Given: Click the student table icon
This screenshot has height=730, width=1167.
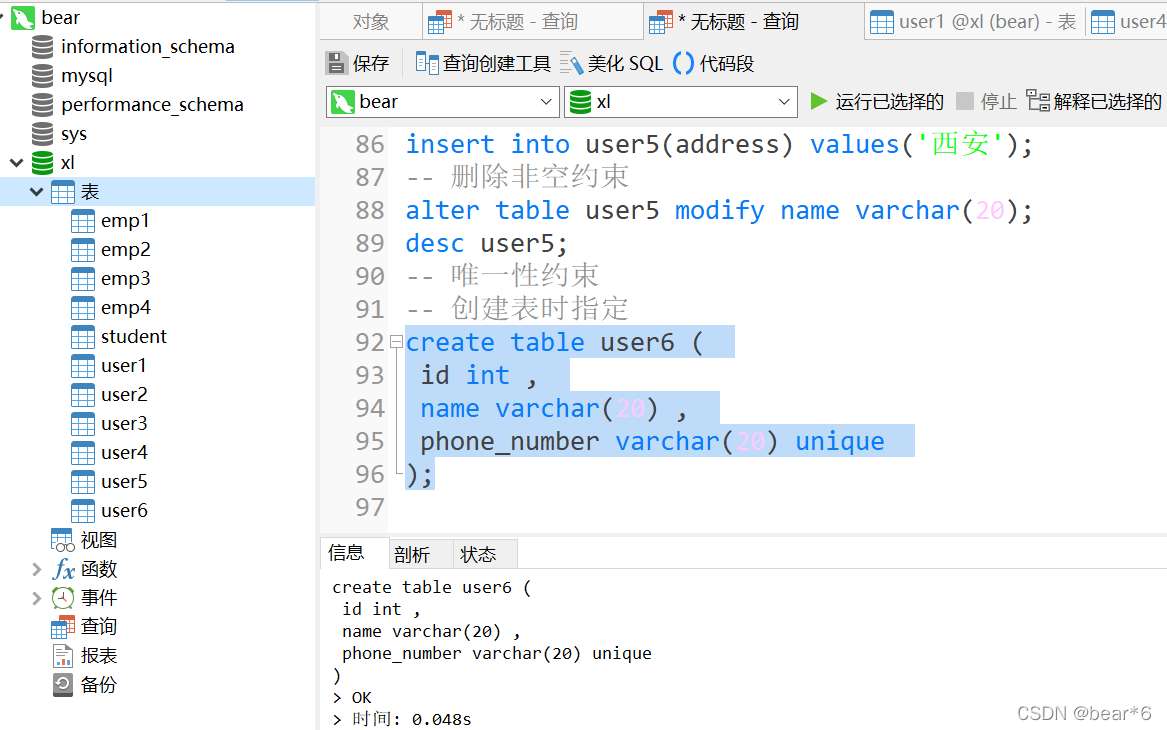Looking at the screenshot, I should point(83,337).
